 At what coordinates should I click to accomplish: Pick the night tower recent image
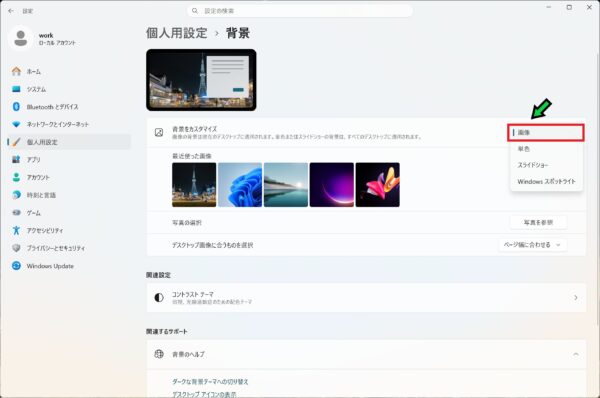[194, 185]
